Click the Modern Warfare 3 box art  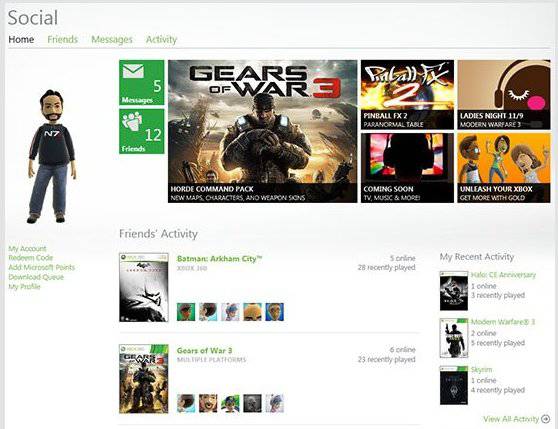pyautogui.click(x=454, y=338)
